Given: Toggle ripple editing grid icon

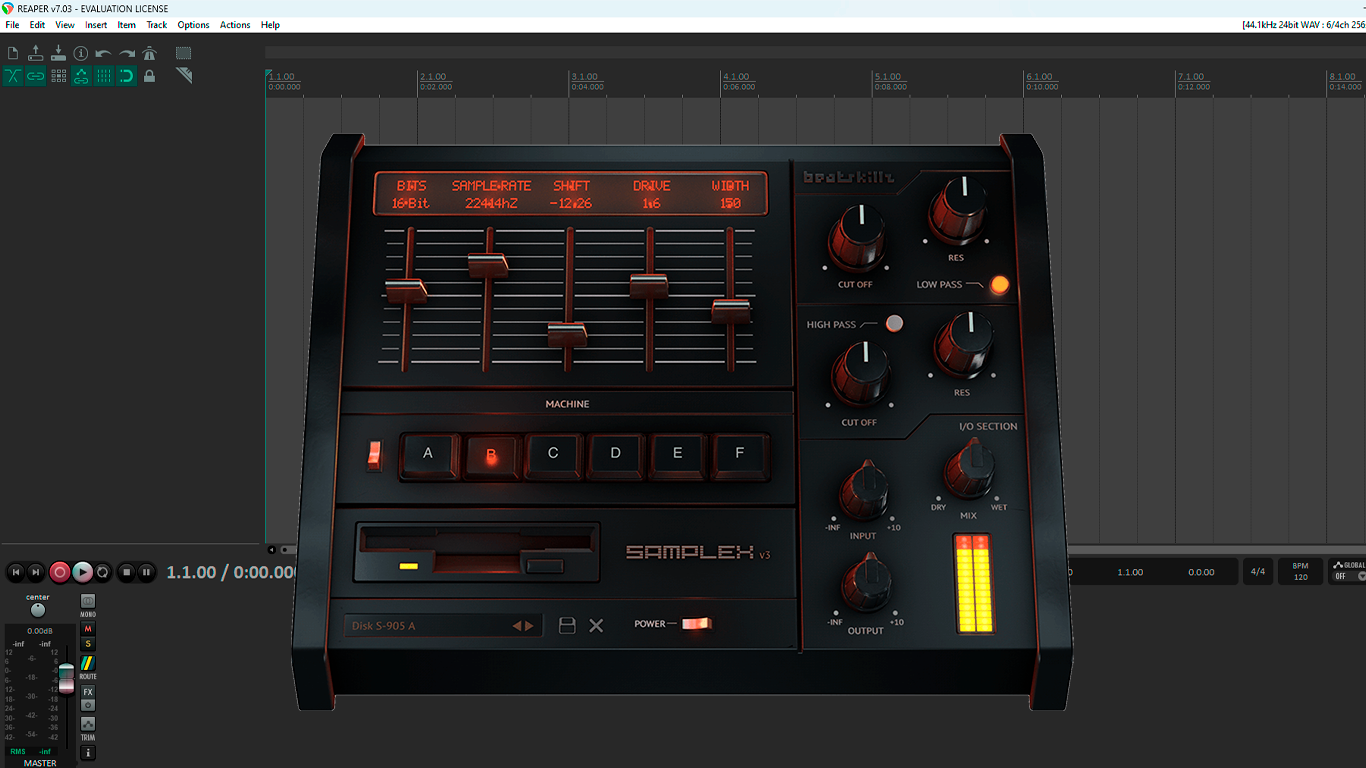Looking at the screenshot, I should pyautogui.click(x=58, y=76).
